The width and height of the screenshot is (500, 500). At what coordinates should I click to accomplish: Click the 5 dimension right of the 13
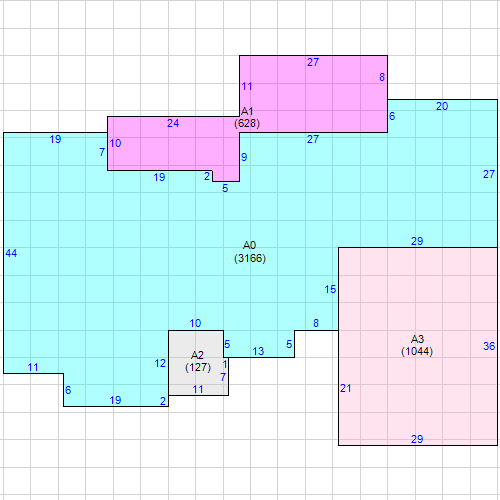click(289, 344)
